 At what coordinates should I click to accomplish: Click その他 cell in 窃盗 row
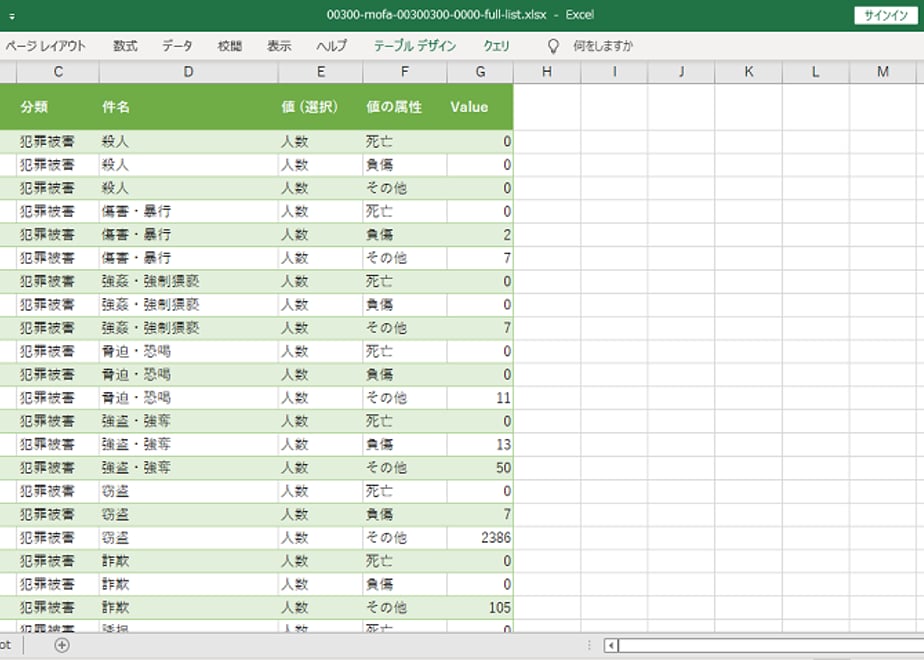click(x=405, y=537)
